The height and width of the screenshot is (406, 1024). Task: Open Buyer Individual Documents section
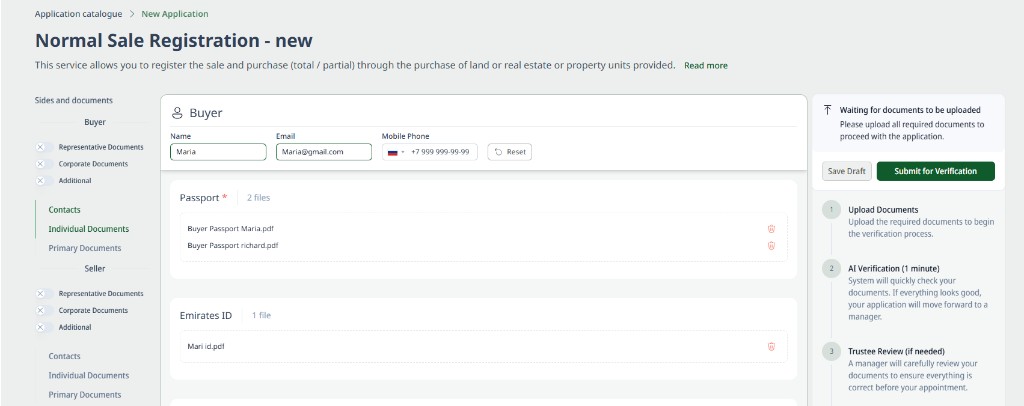[x=89, y=229]
